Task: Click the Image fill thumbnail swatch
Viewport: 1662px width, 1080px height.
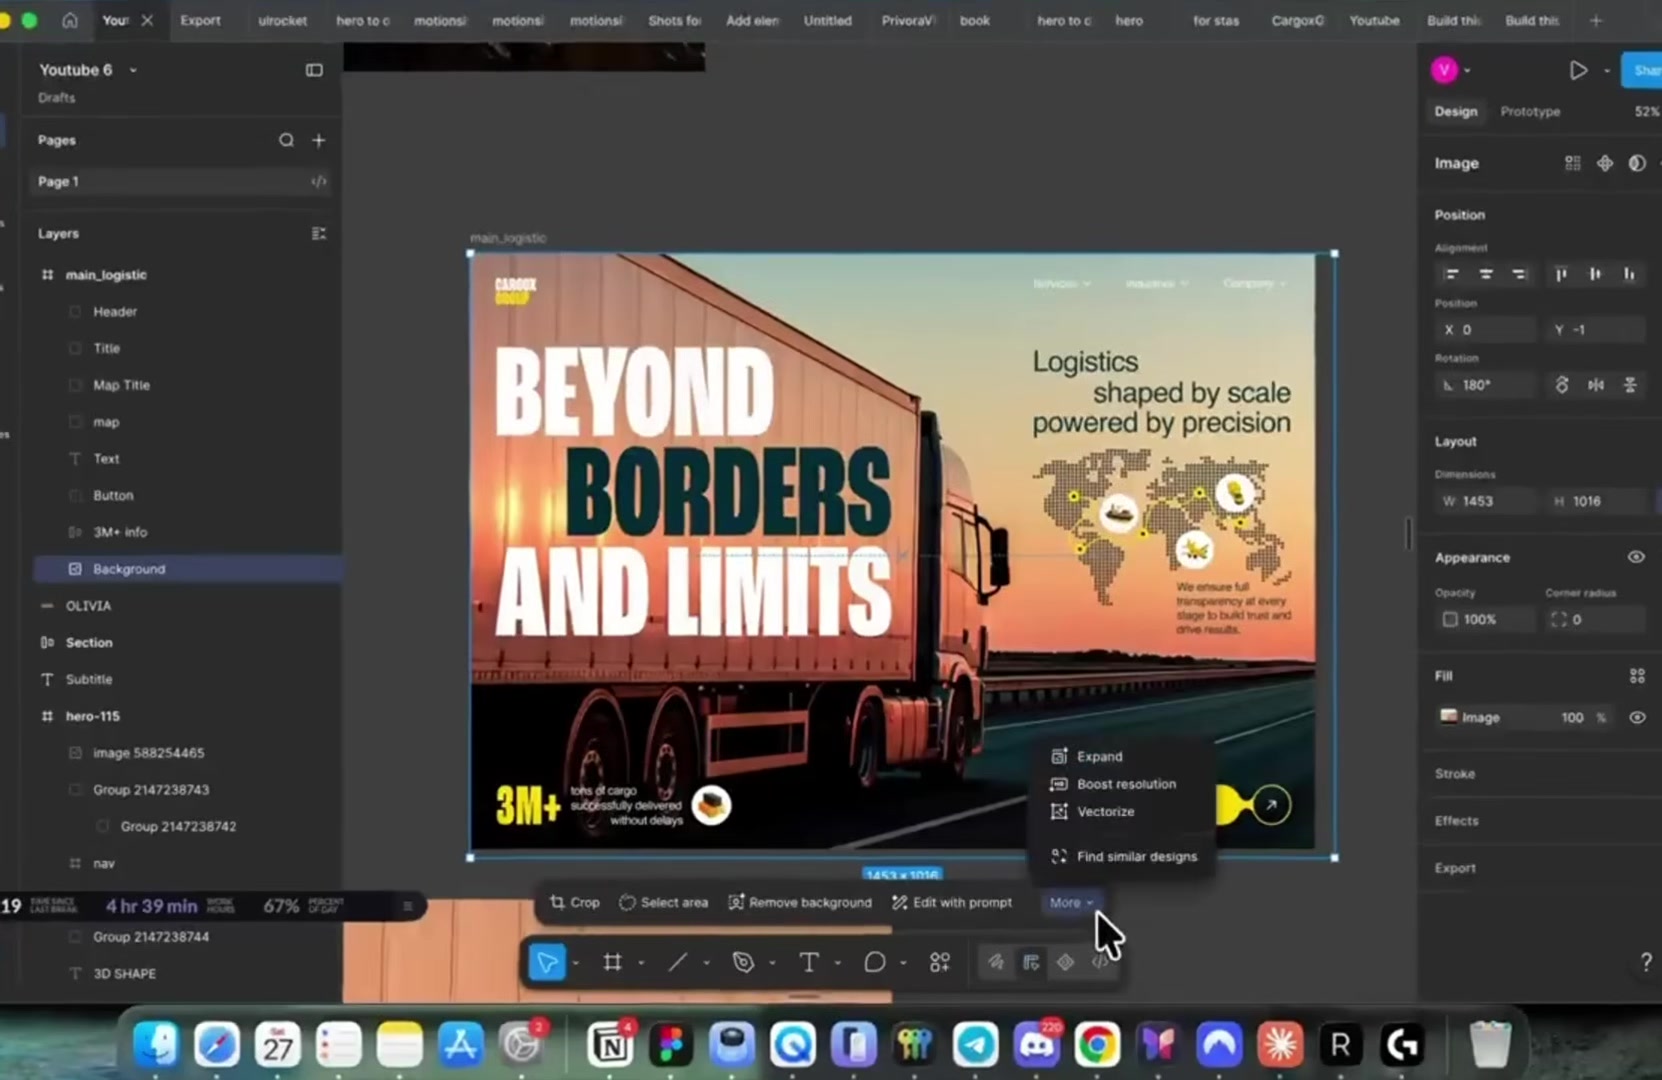Action: (x=1448, y=717)
